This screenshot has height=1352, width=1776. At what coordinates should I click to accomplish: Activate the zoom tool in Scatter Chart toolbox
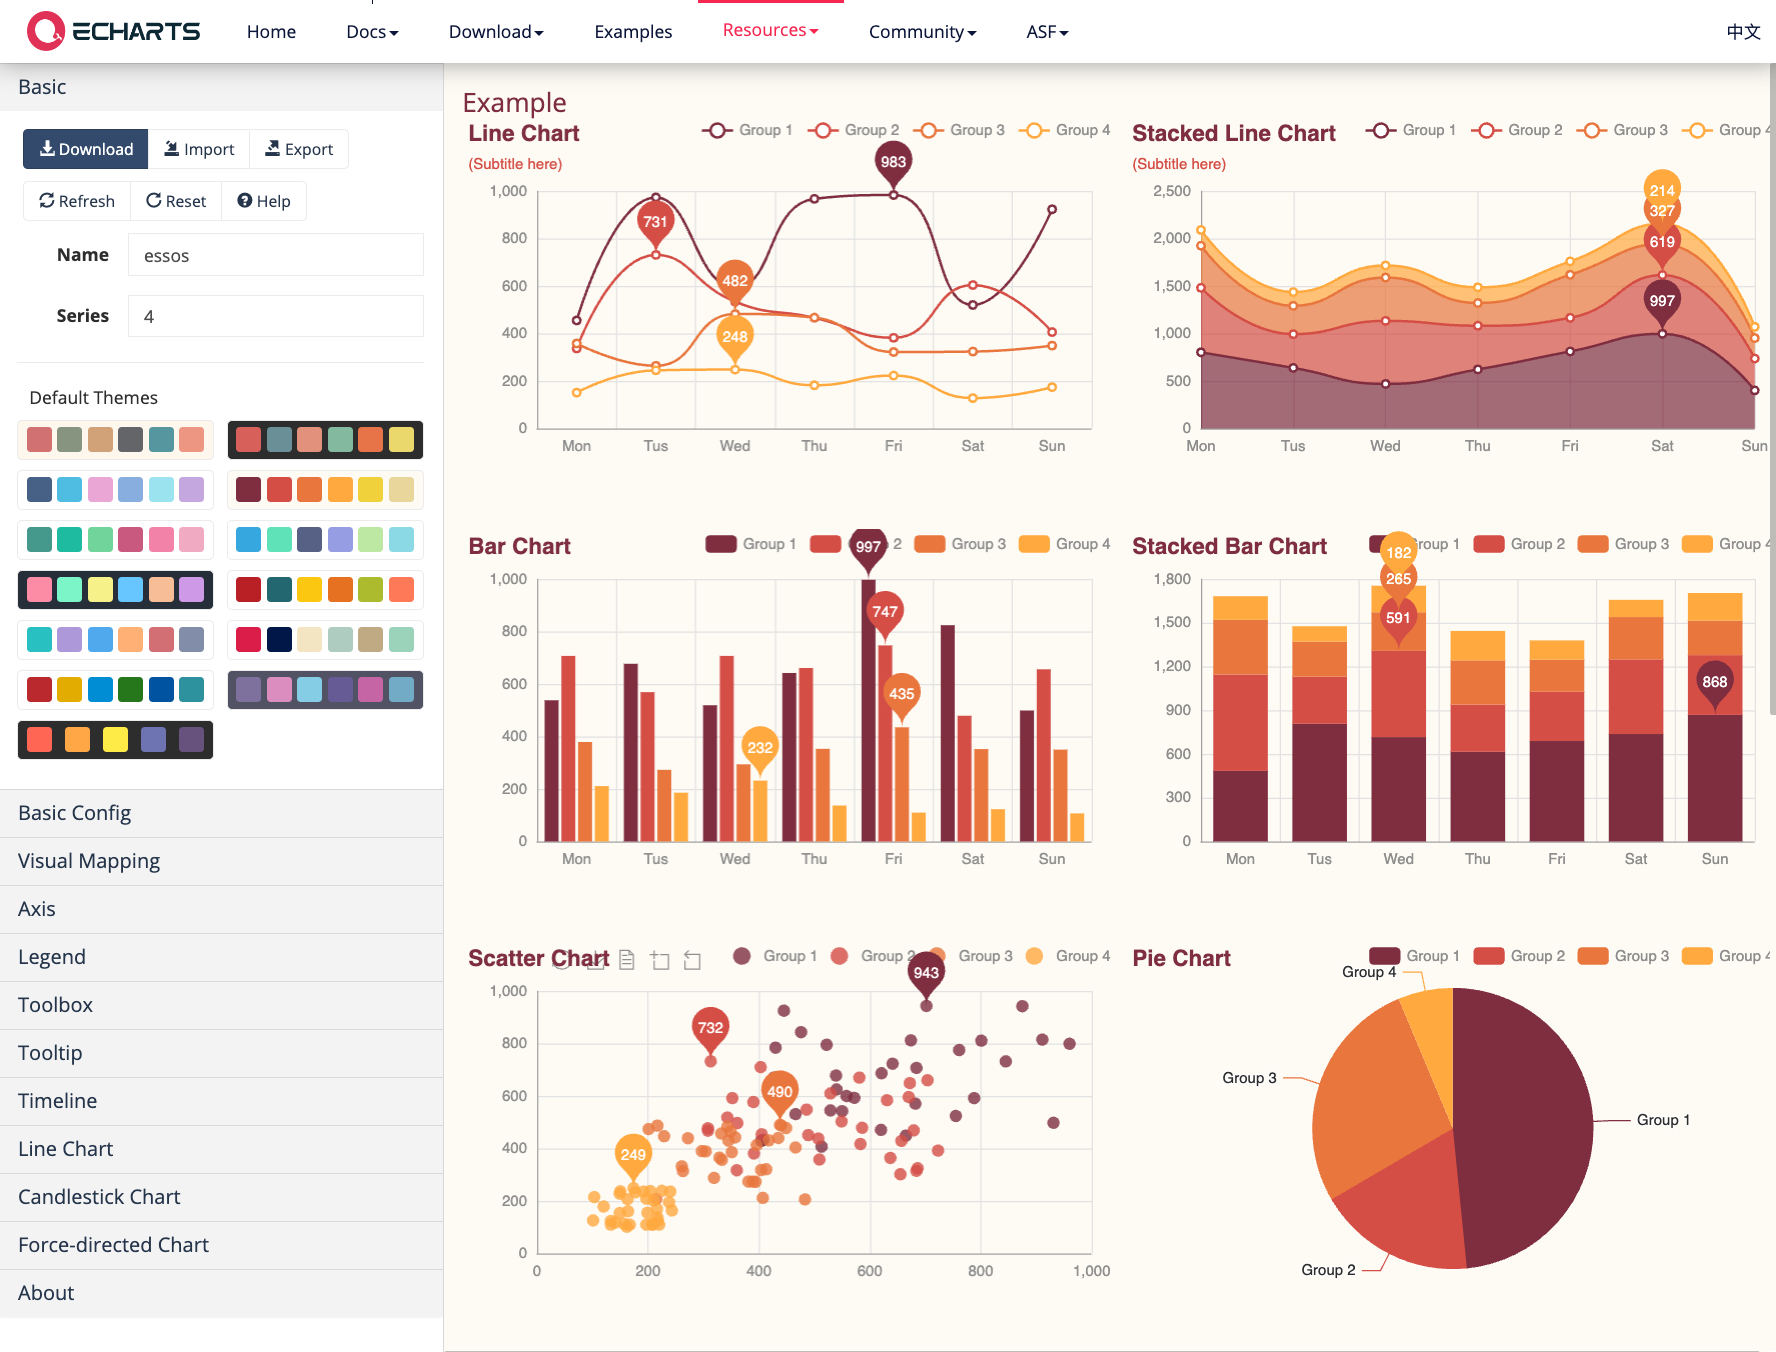659,960
